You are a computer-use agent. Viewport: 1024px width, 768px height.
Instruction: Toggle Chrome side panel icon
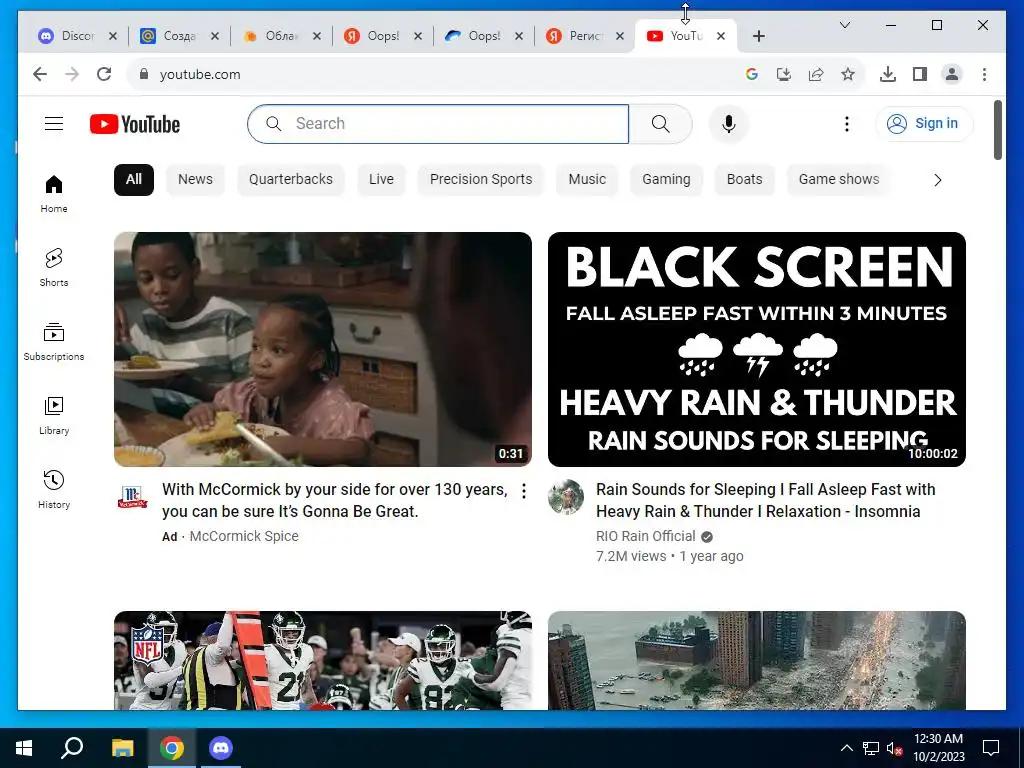click(x=920, y=74)
